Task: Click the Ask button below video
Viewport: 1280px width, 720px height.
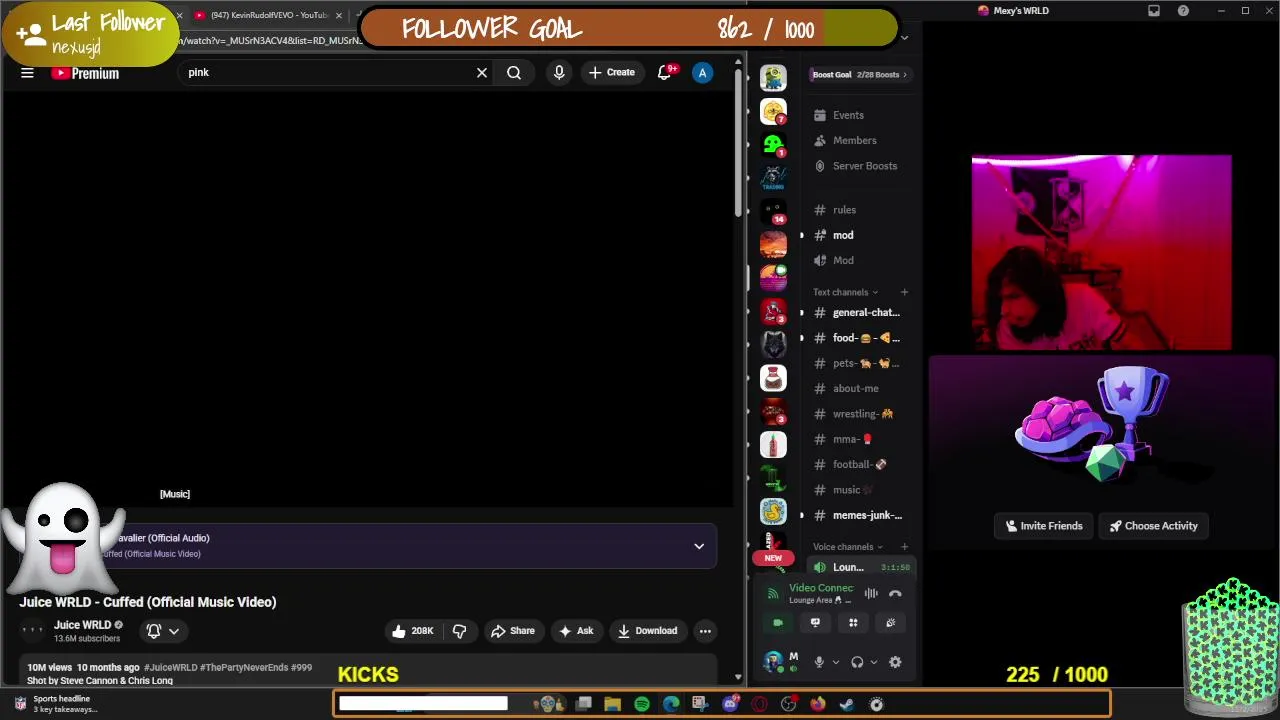Action: [576, 631]
